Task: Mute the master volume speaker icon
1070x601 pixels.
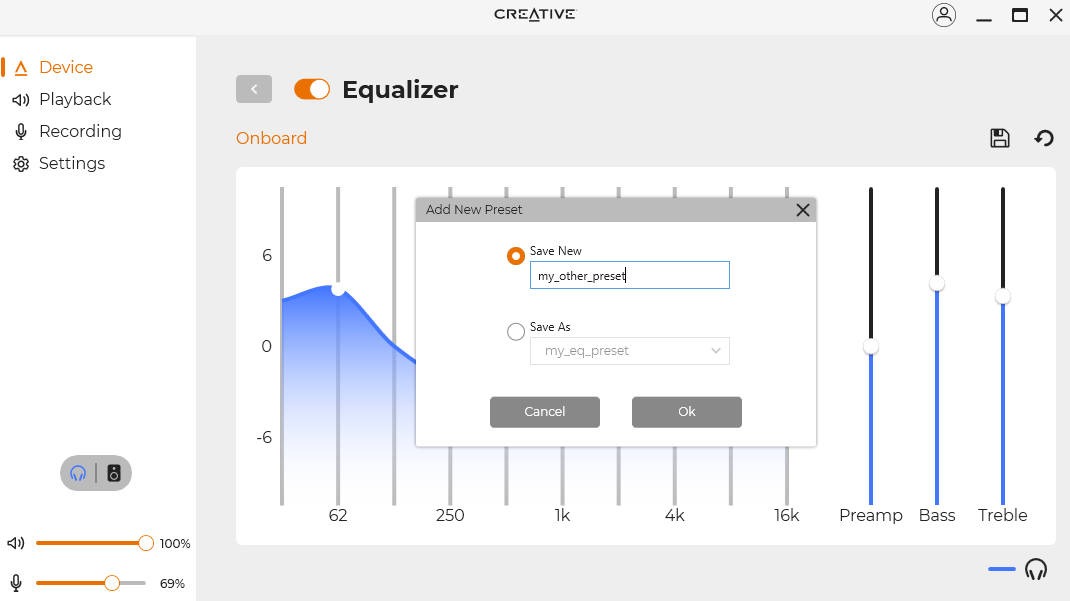Action: coord(16,543)
